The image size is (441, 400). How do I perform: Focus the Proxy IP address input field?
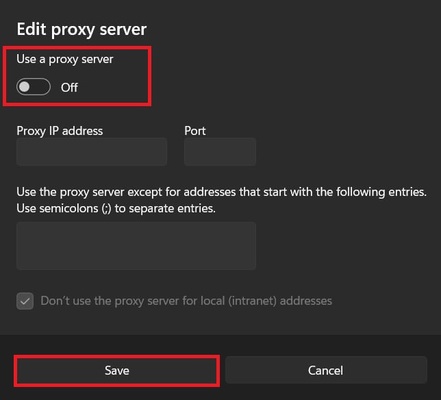(x=92, y=152)
